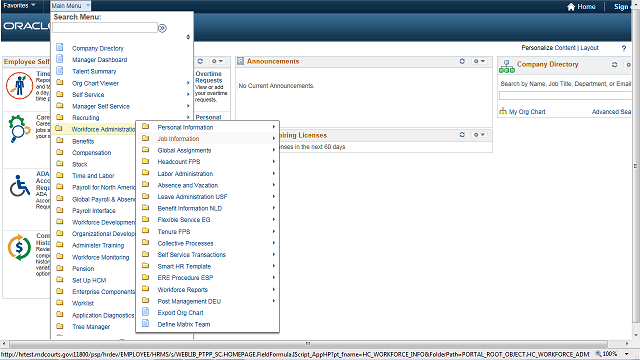The height and width of the screenshot is (360, 640).
Task: Click the Talent Summary document icon
Action: coord(60,71)
